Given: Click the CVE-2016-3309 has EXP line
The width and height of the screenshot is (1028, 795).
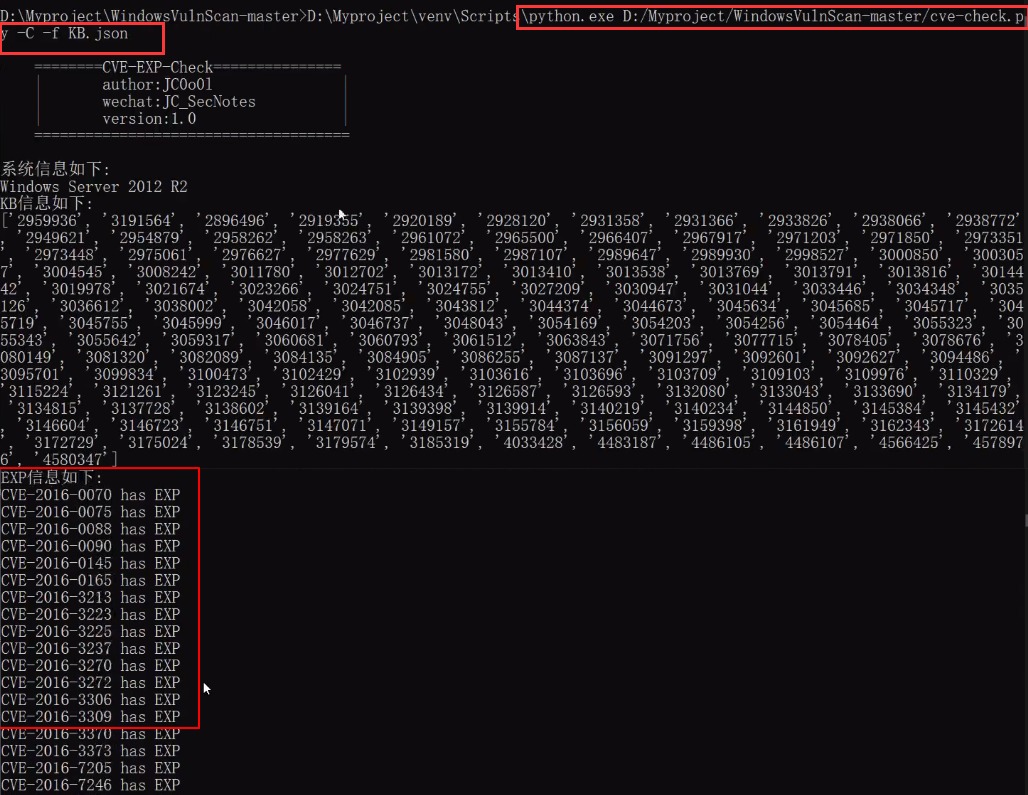Looking at the screenshot, I should 90,716.
